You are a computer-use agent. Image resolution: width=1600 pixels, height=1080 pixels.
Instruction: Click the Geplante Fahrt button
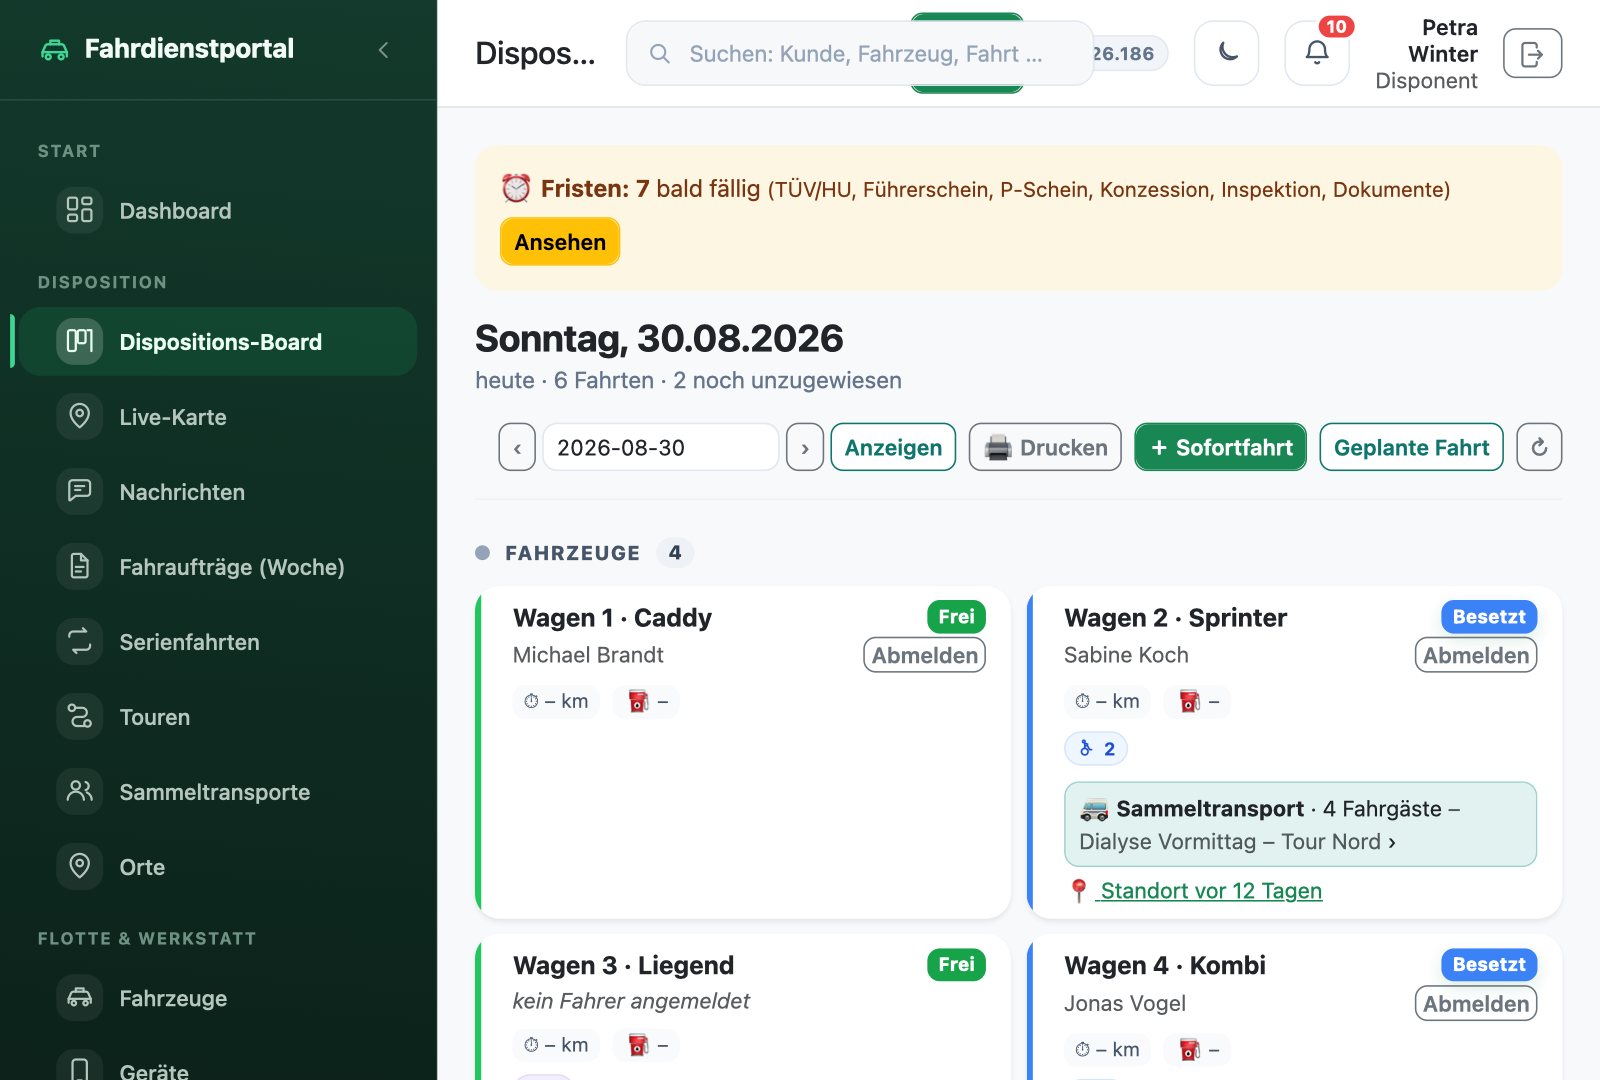[1411, 447]
